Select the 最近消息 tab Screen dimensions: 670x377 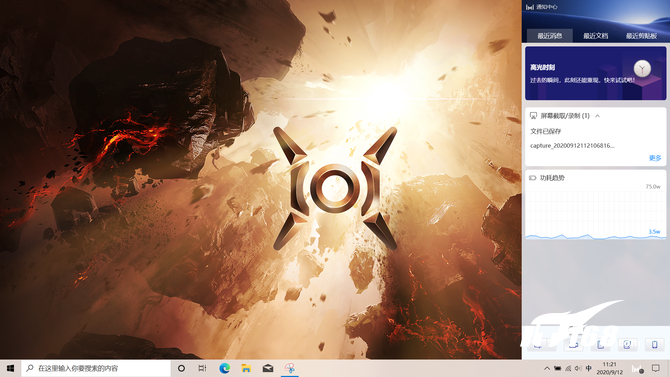point(550,35)
